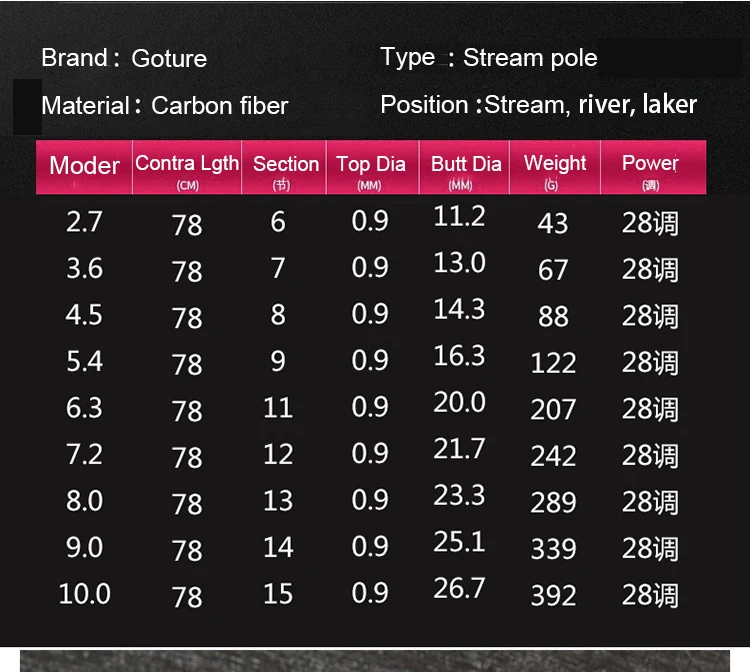This screenshot has width=750, height=672.
Task: Click weight value 122
Action: point(553,363)
